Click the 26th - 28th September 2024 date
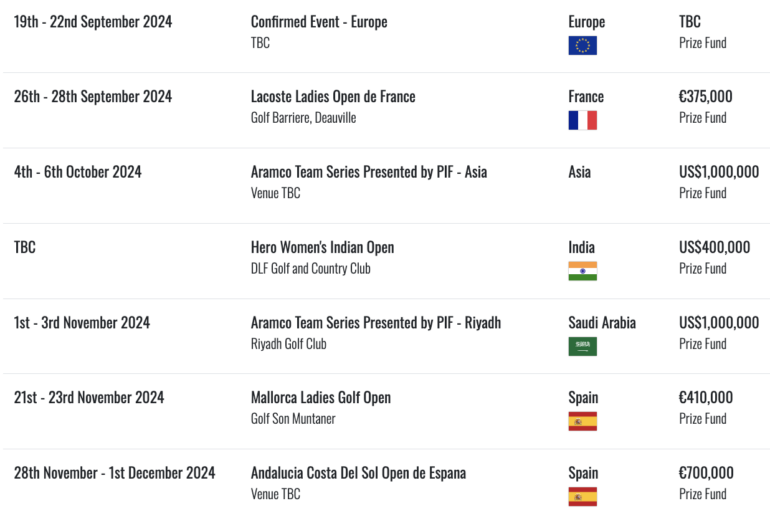 (x=93, y=97)
